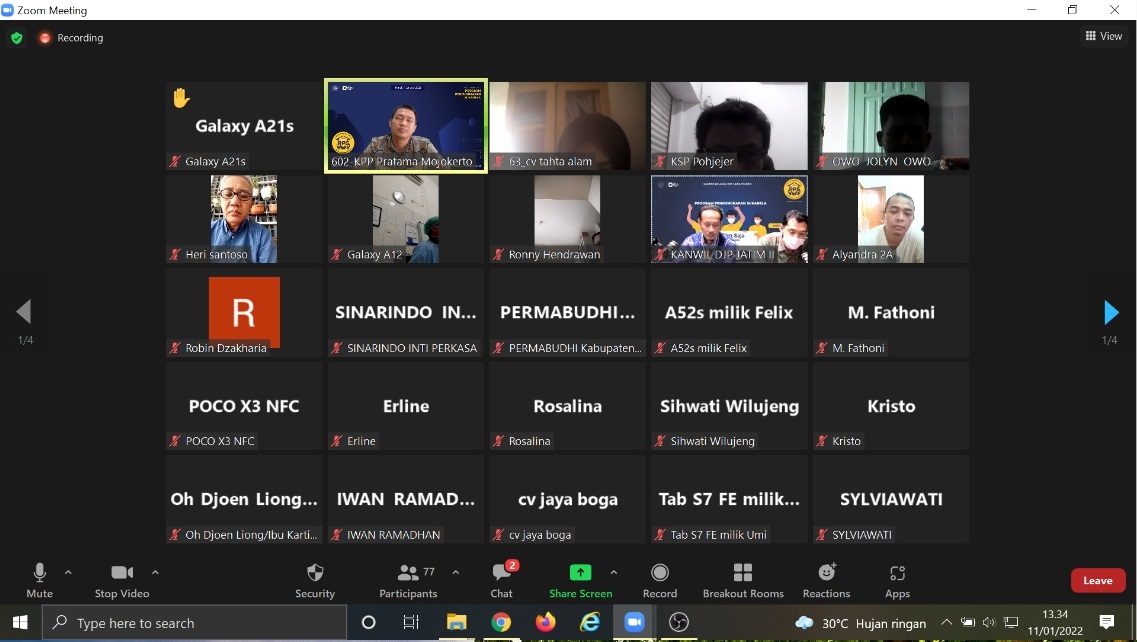Screen dimensions: 1137x642
Task: Open Google Chrome from the taskbar
Action: tap(501, 623)
